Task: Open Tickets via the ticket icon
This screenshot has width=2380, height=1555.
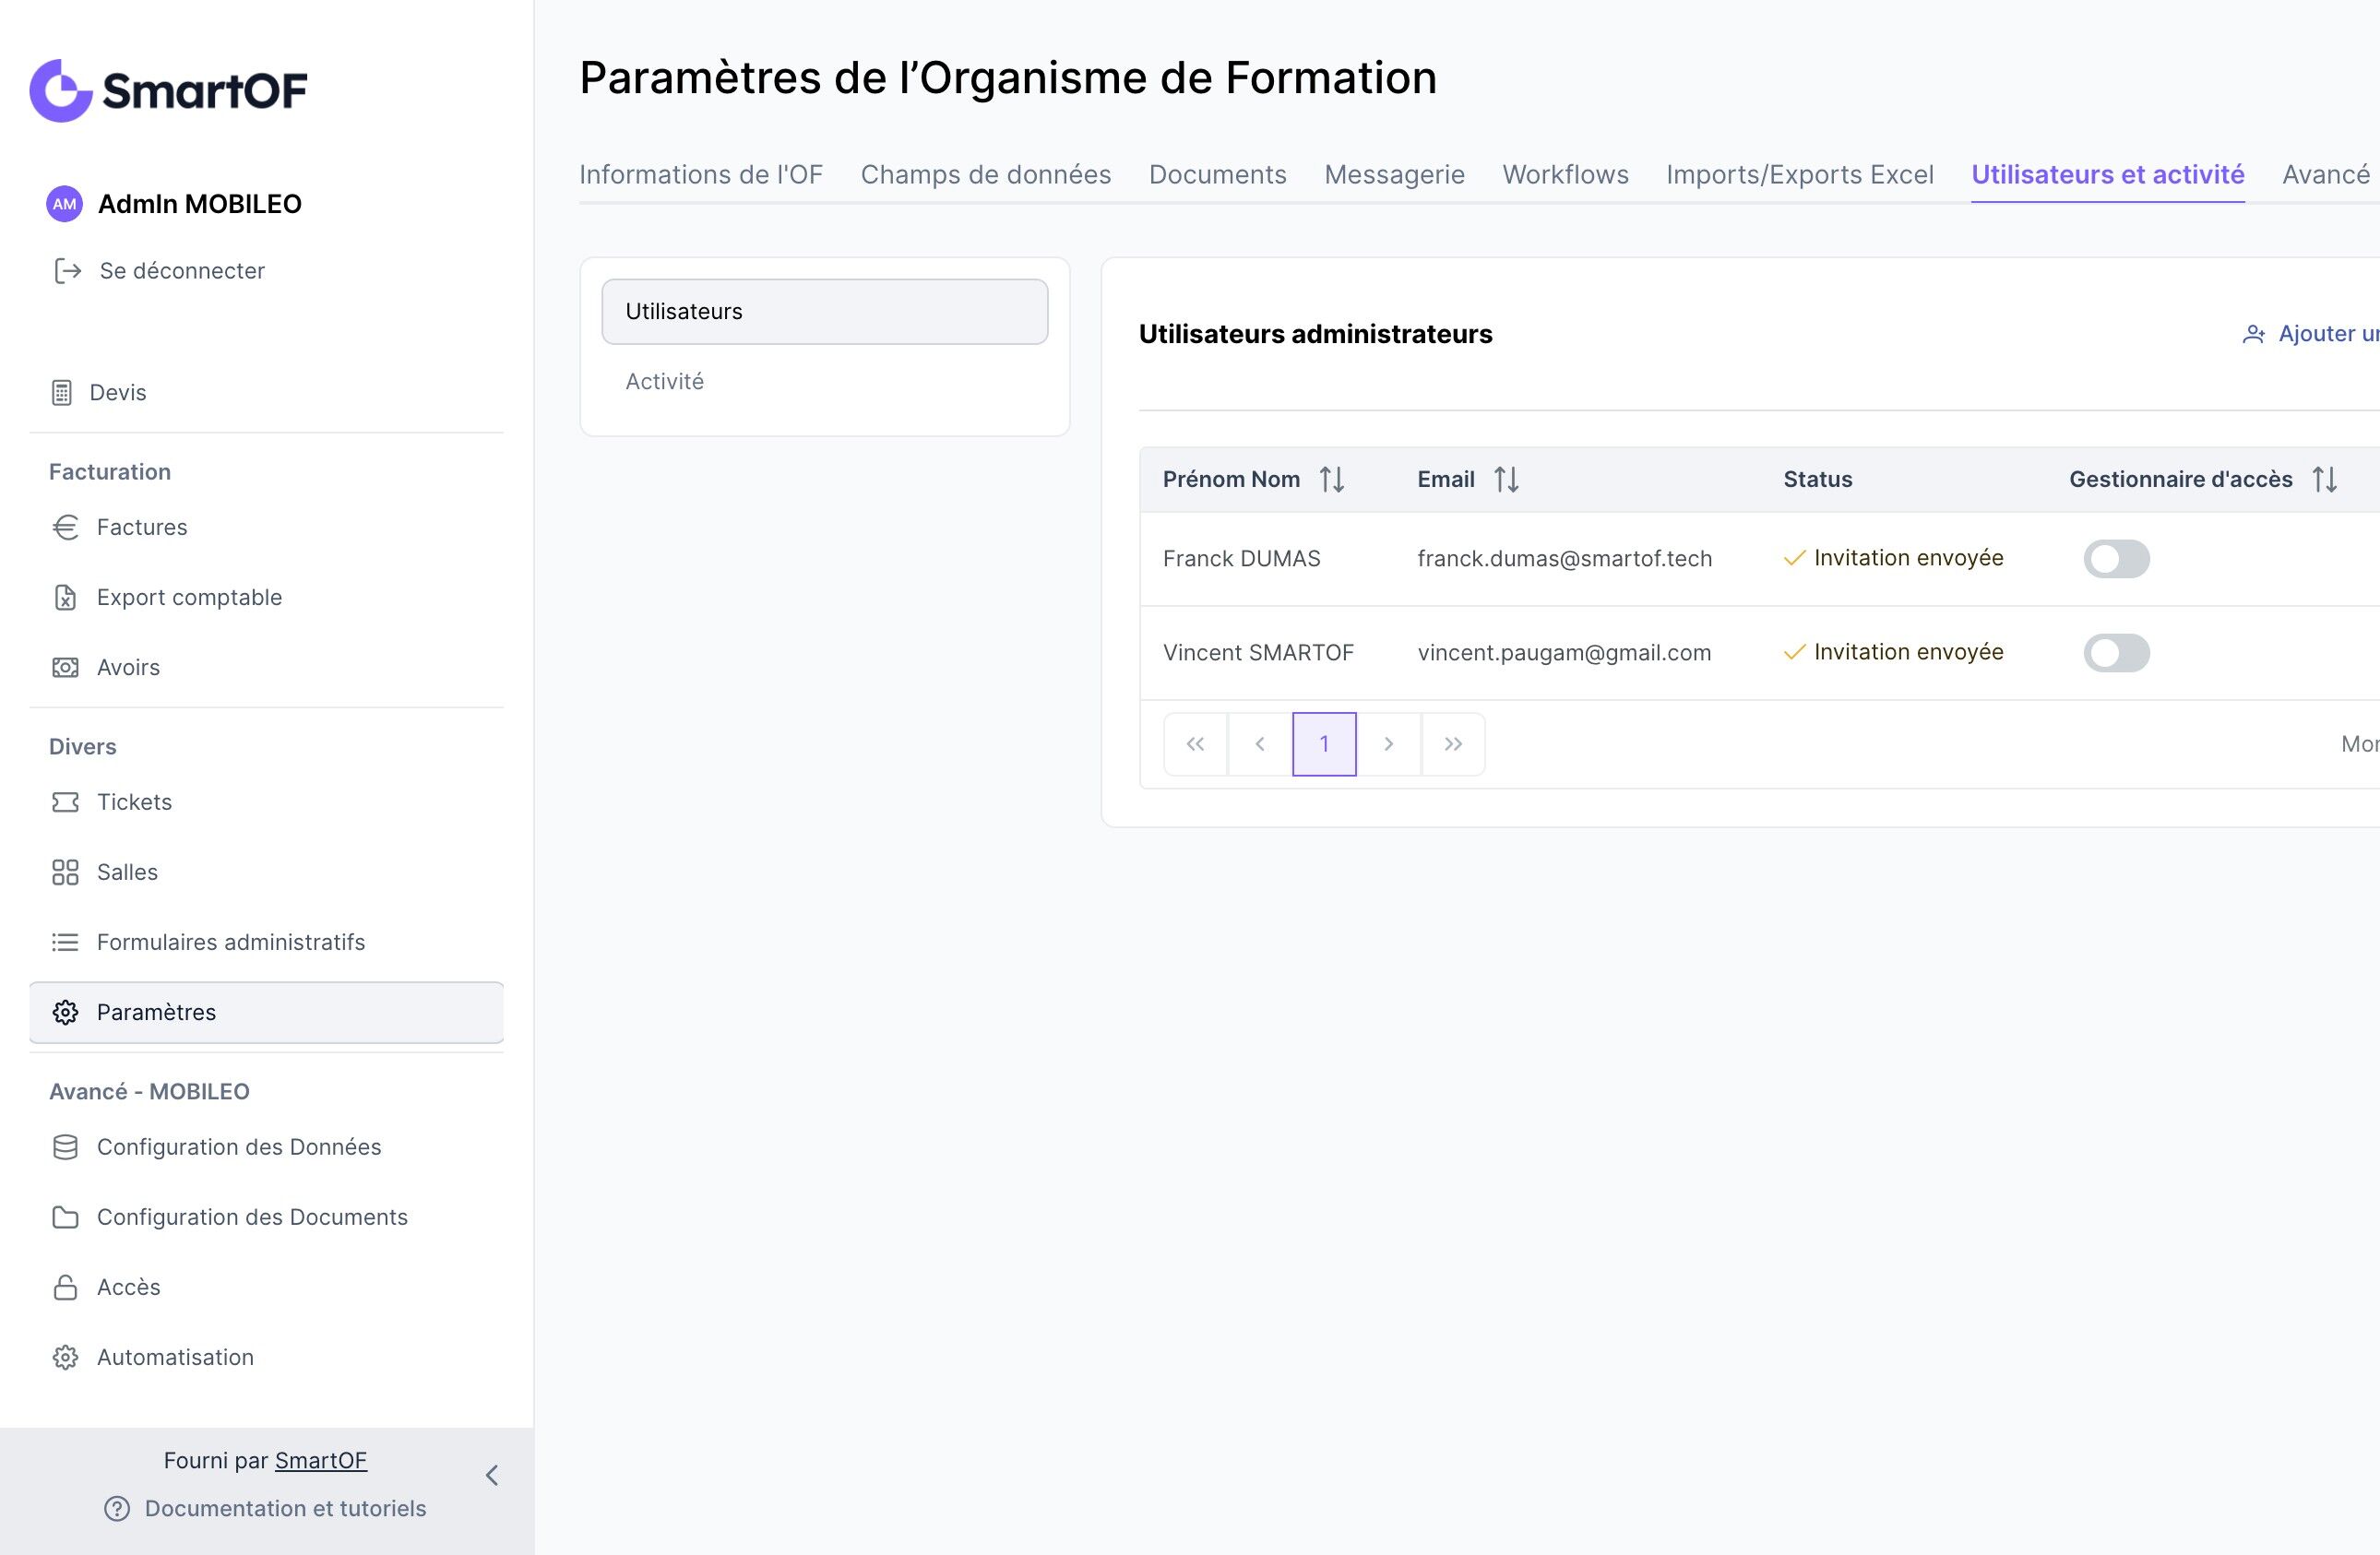Action: (x=65, y=802)
